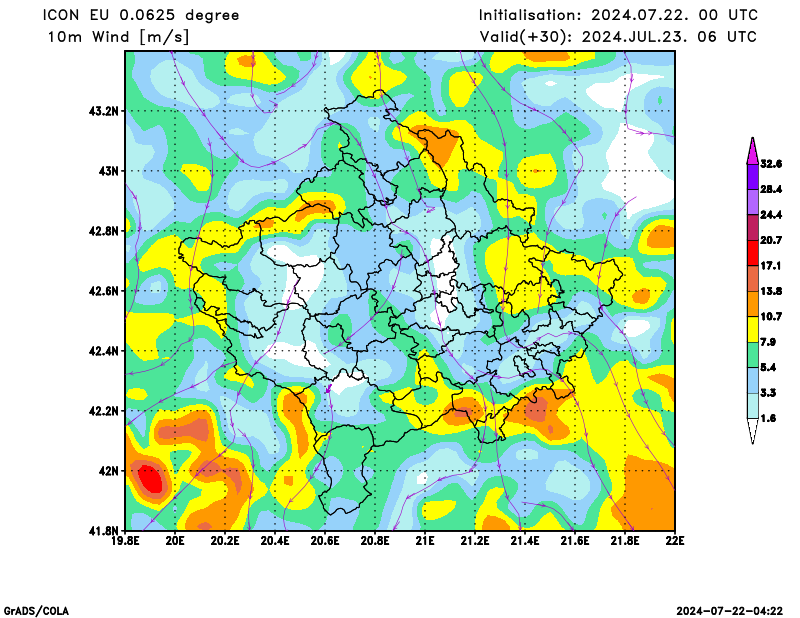800x618 pixels.
Task: Click the 21.4E longitude label
Action: pyautogui.click(x=525, y=541)
